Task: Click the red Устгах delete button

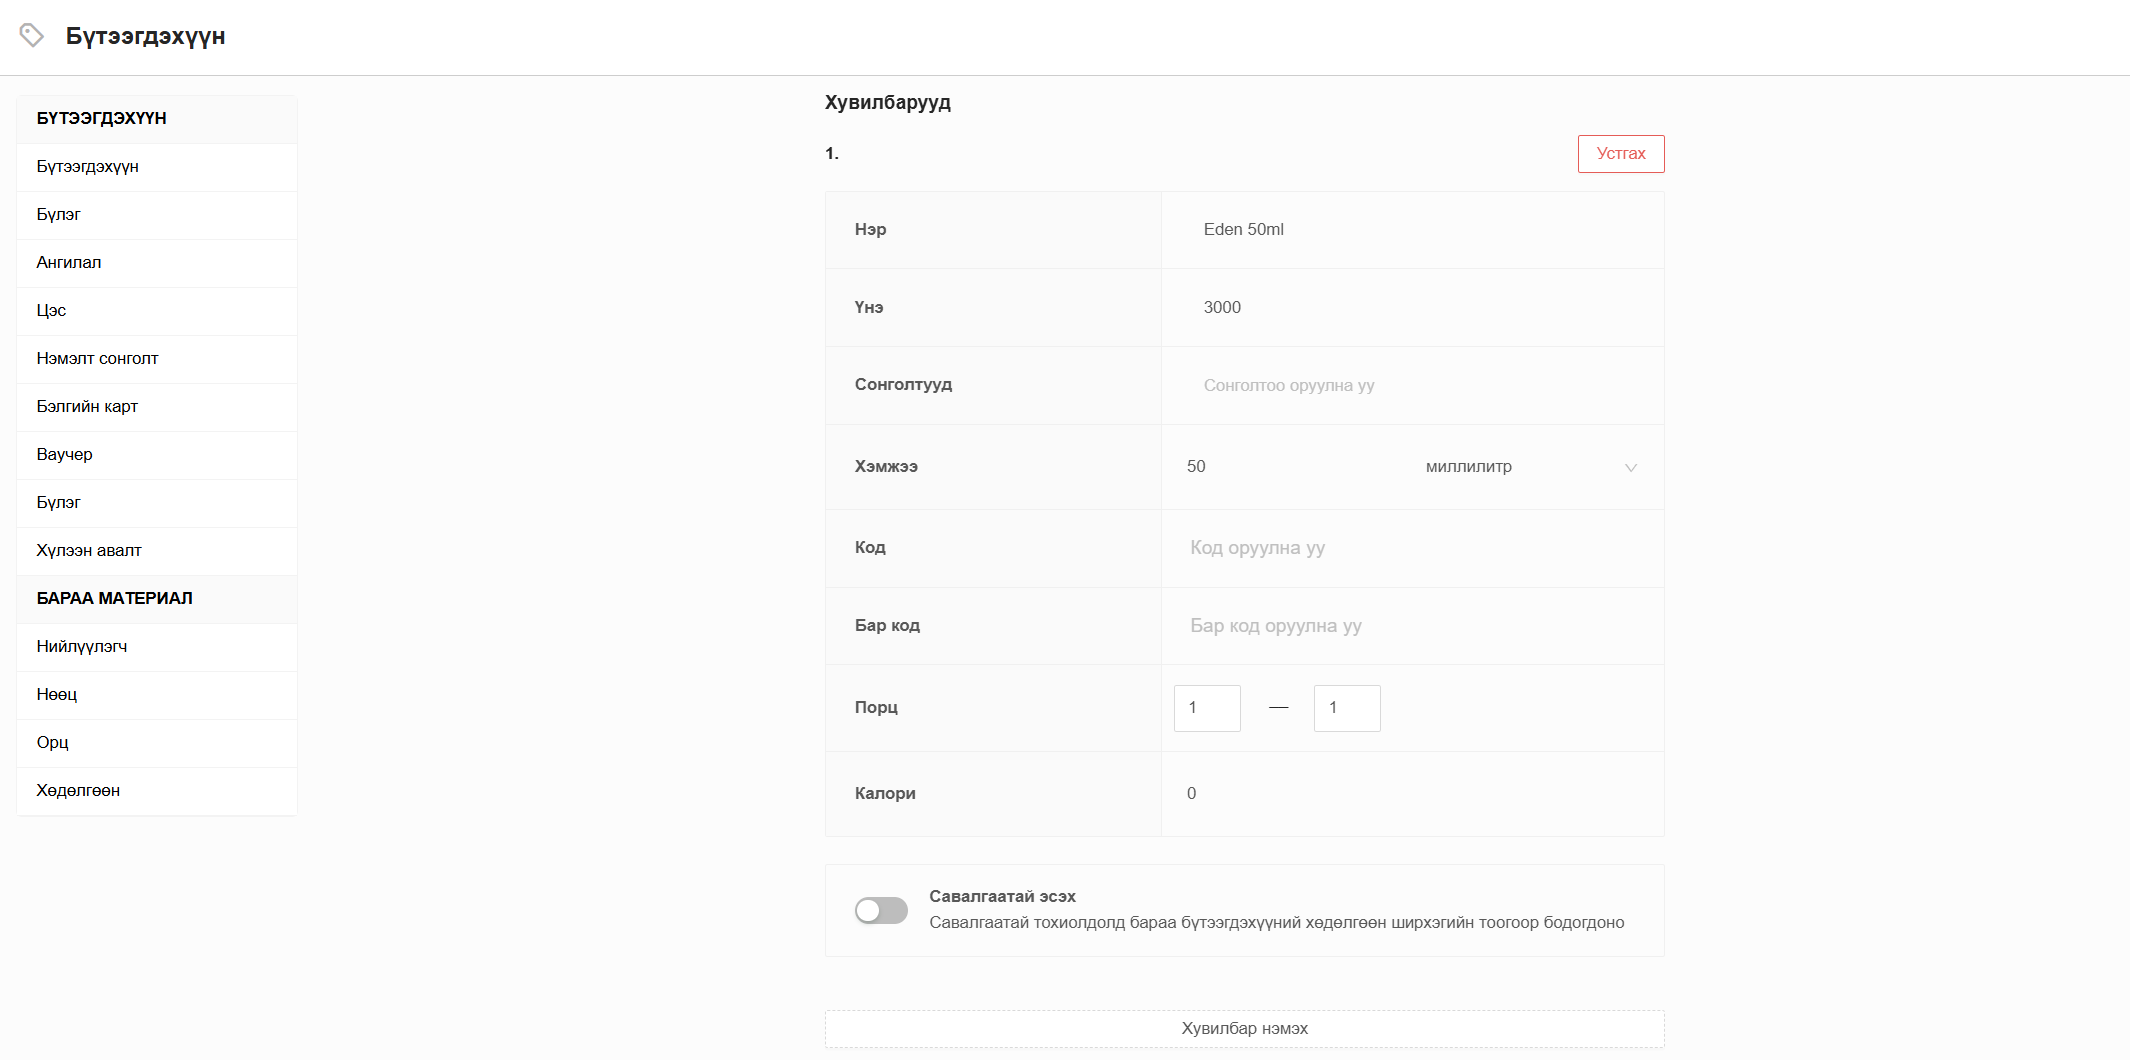Action: point(1620,154)
